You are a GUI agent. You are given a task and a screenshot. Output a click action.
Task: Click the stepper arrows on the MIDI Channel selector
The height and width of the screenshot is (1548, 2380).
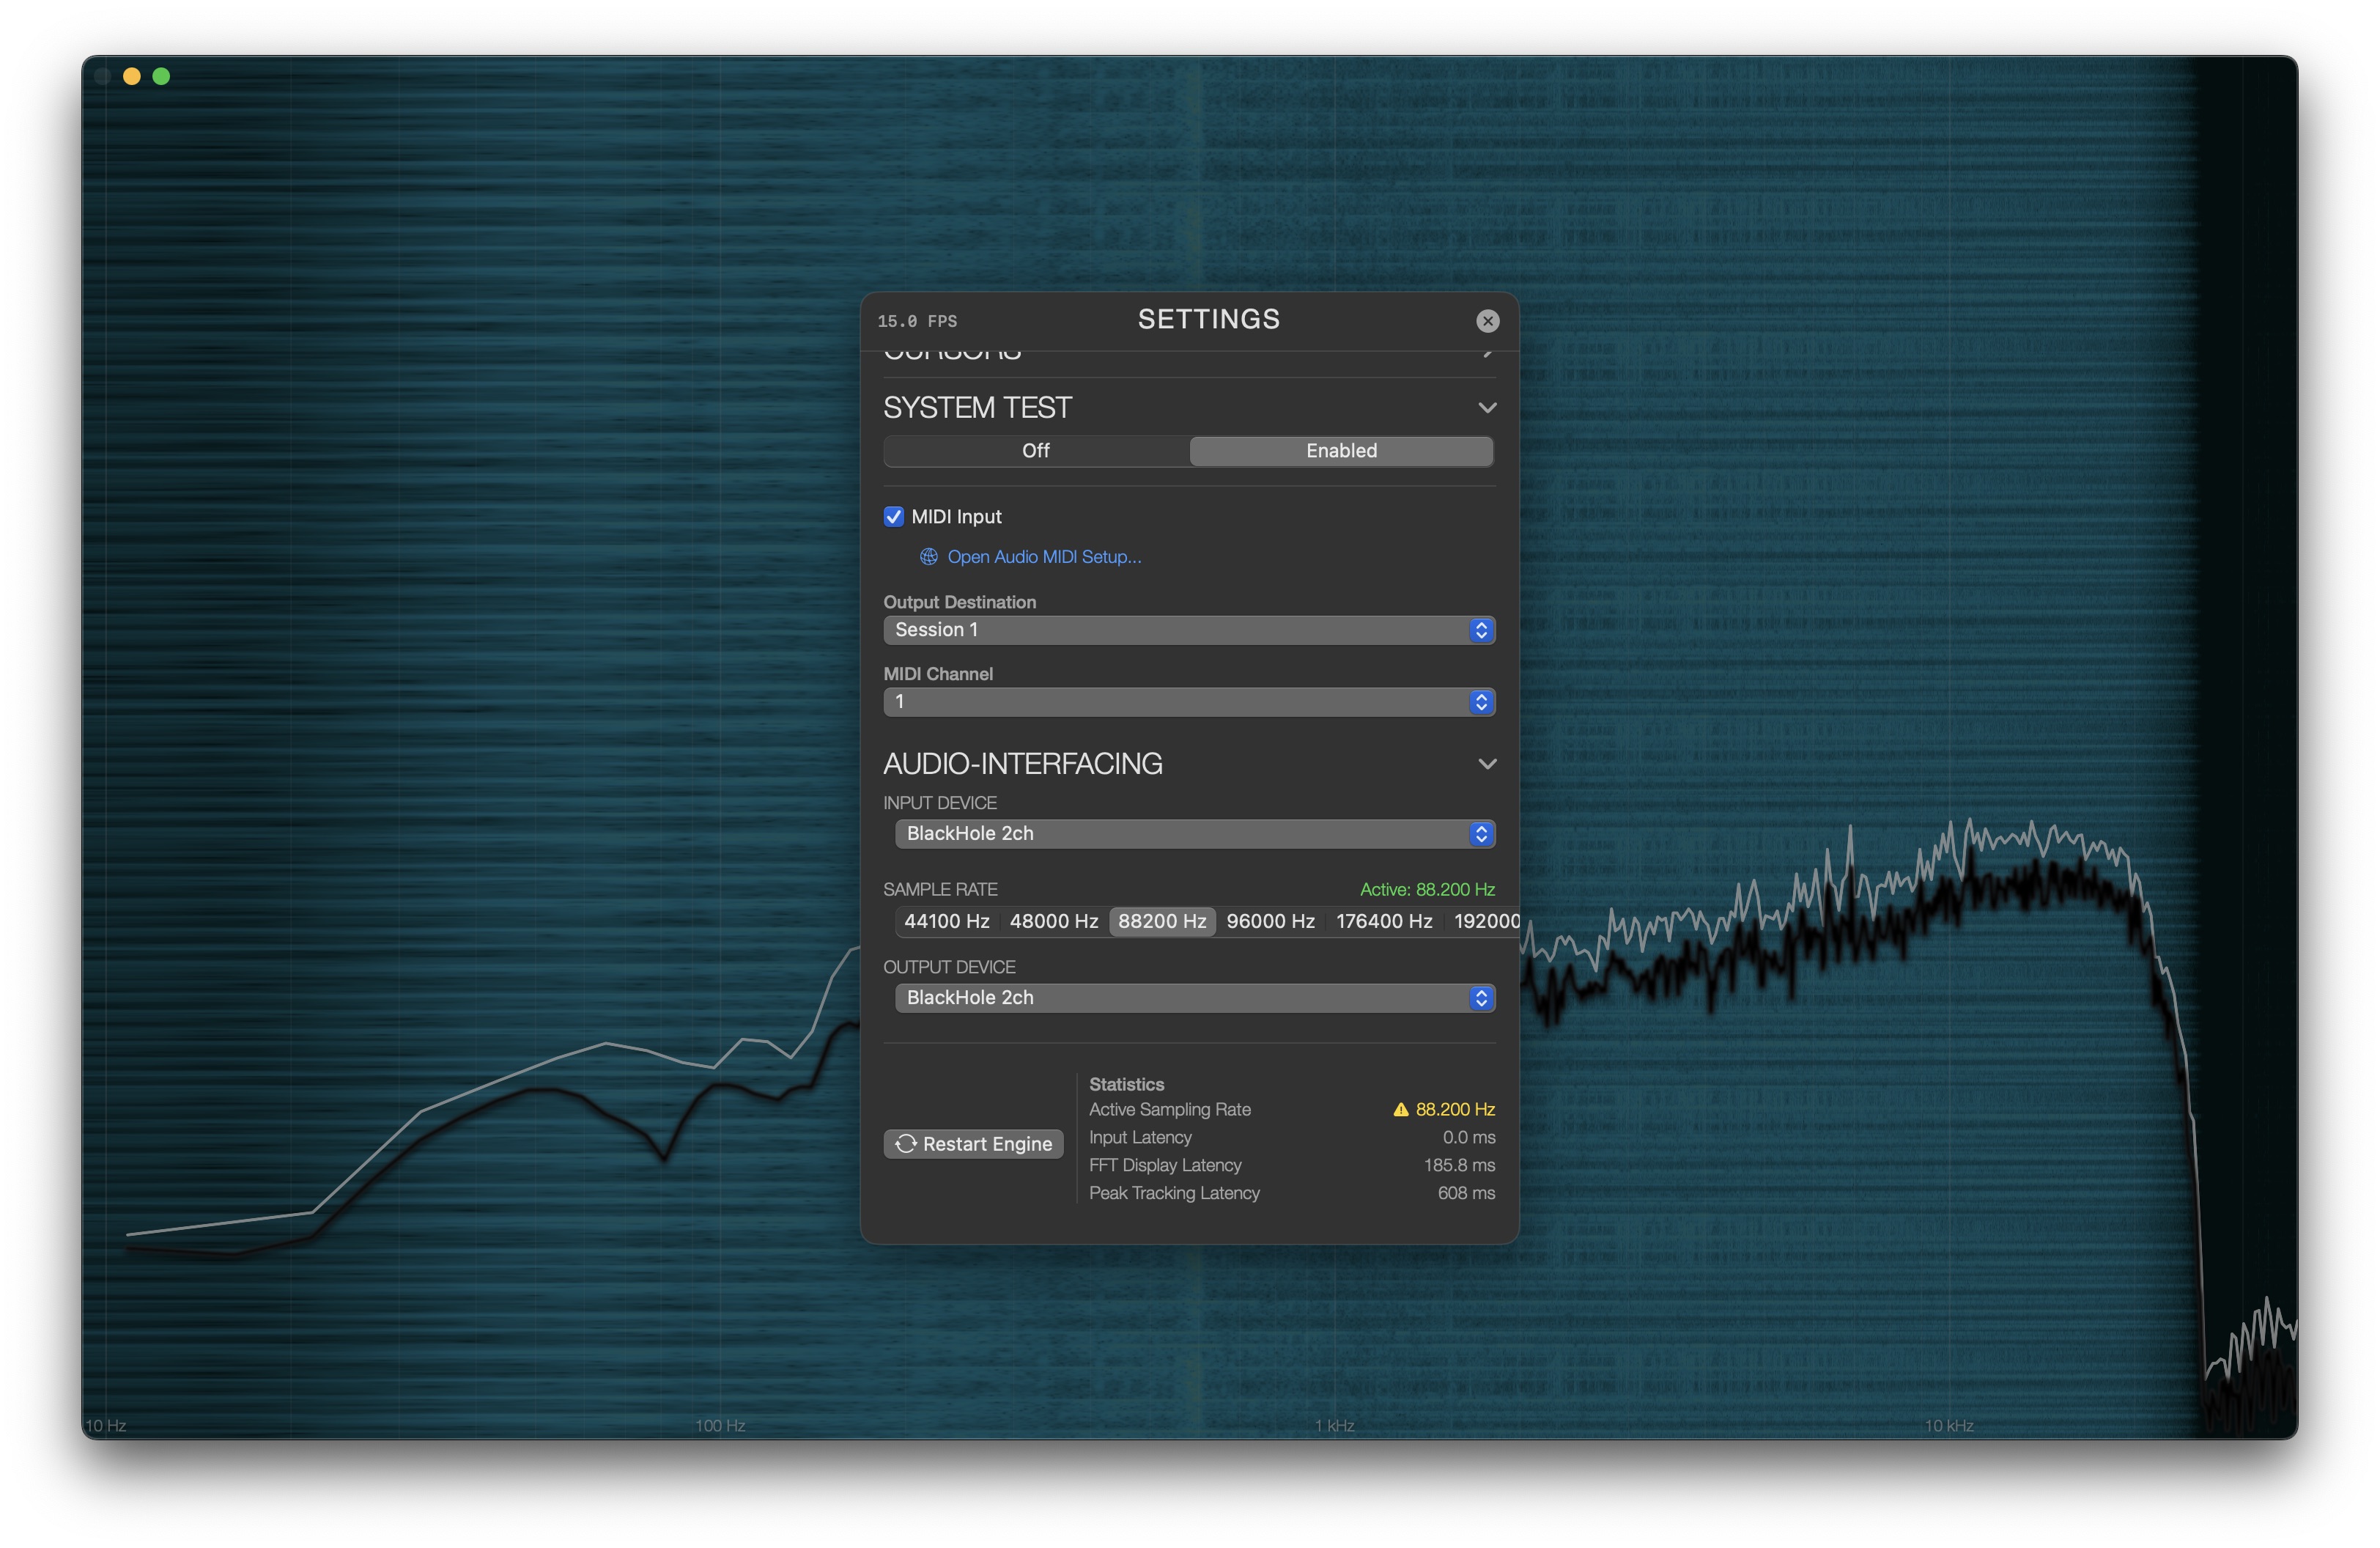[1481, 701]
